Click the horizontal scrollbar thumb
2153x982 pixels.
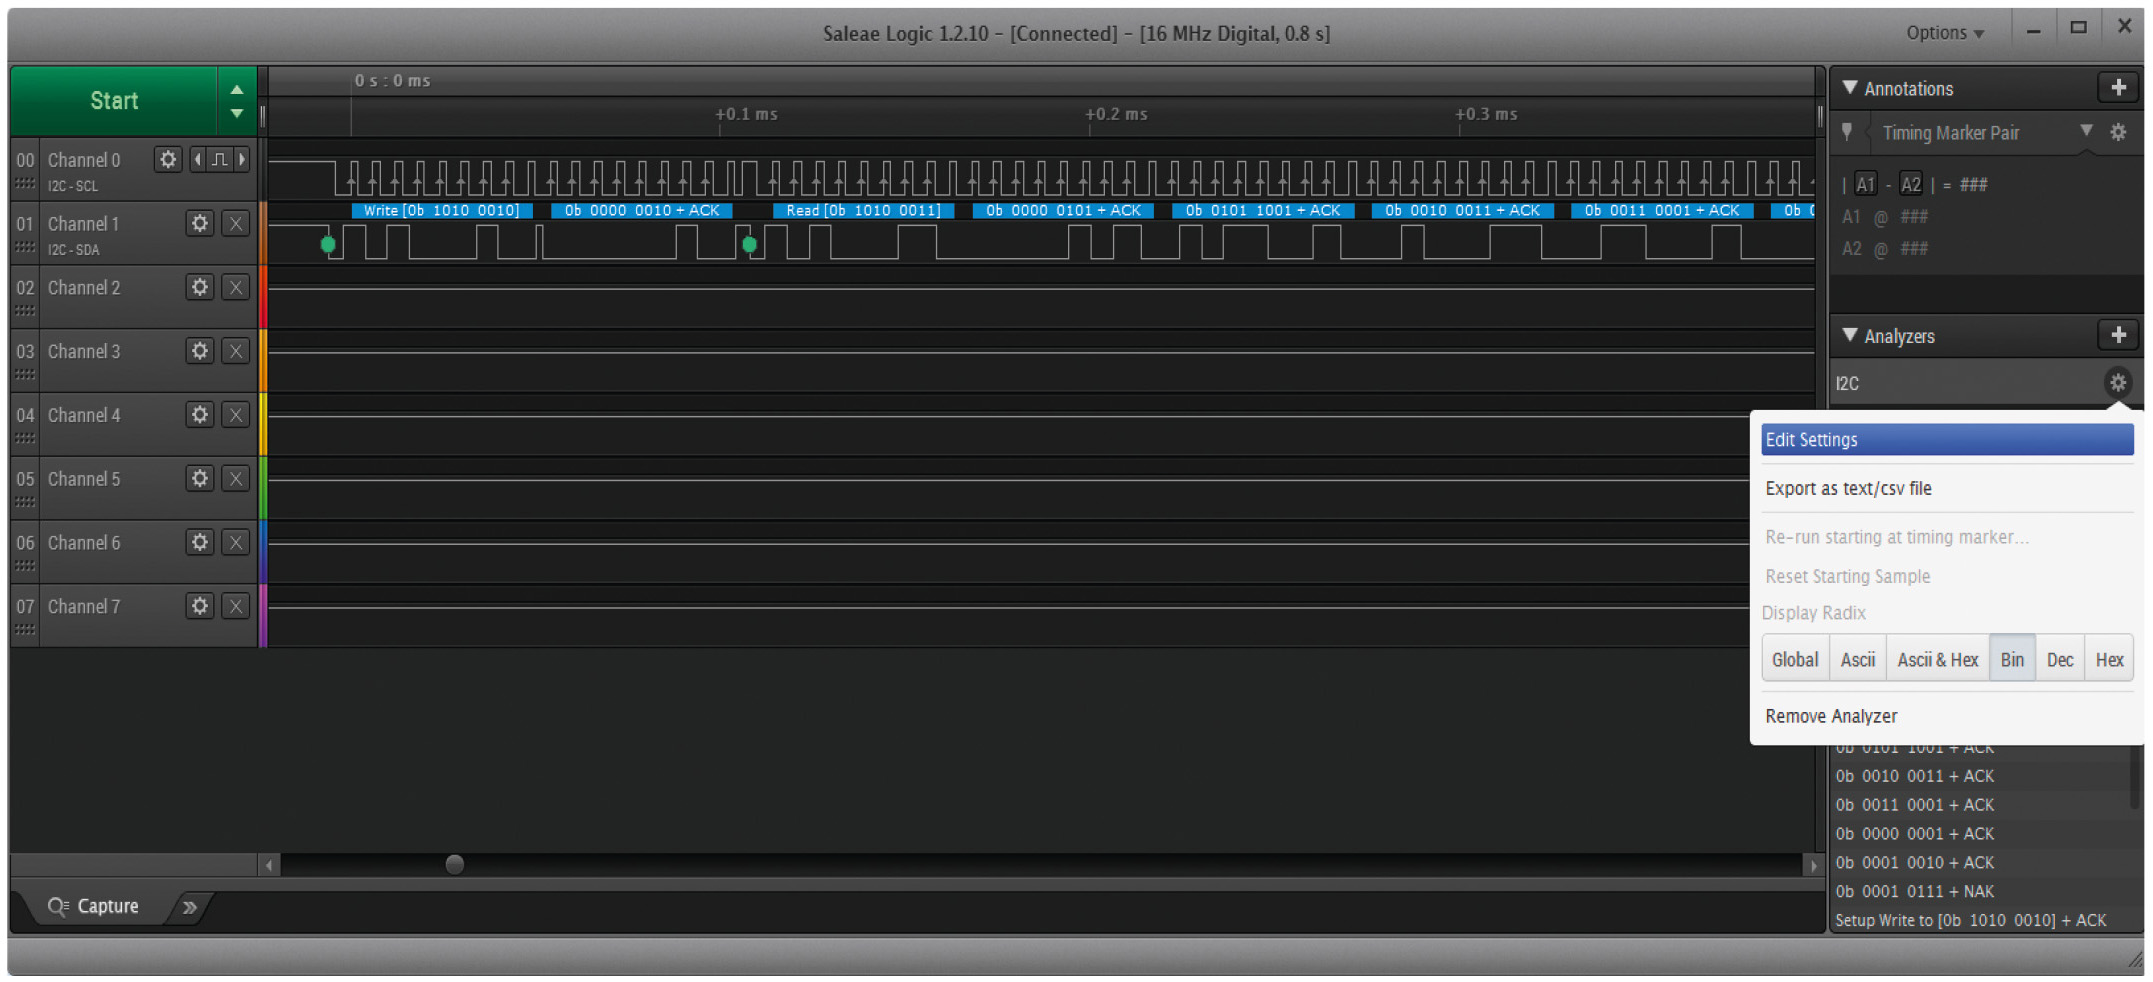point(454,864)
